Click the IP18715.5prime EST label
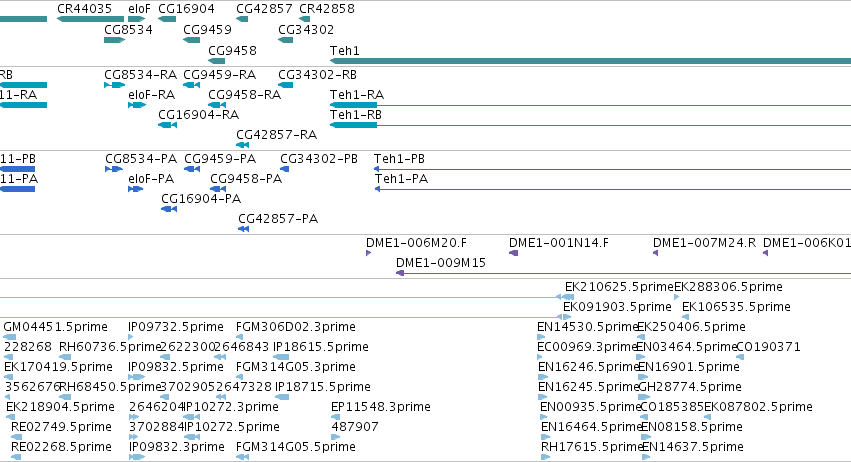This screenshot has height=462, width=851. pos(323,387)
